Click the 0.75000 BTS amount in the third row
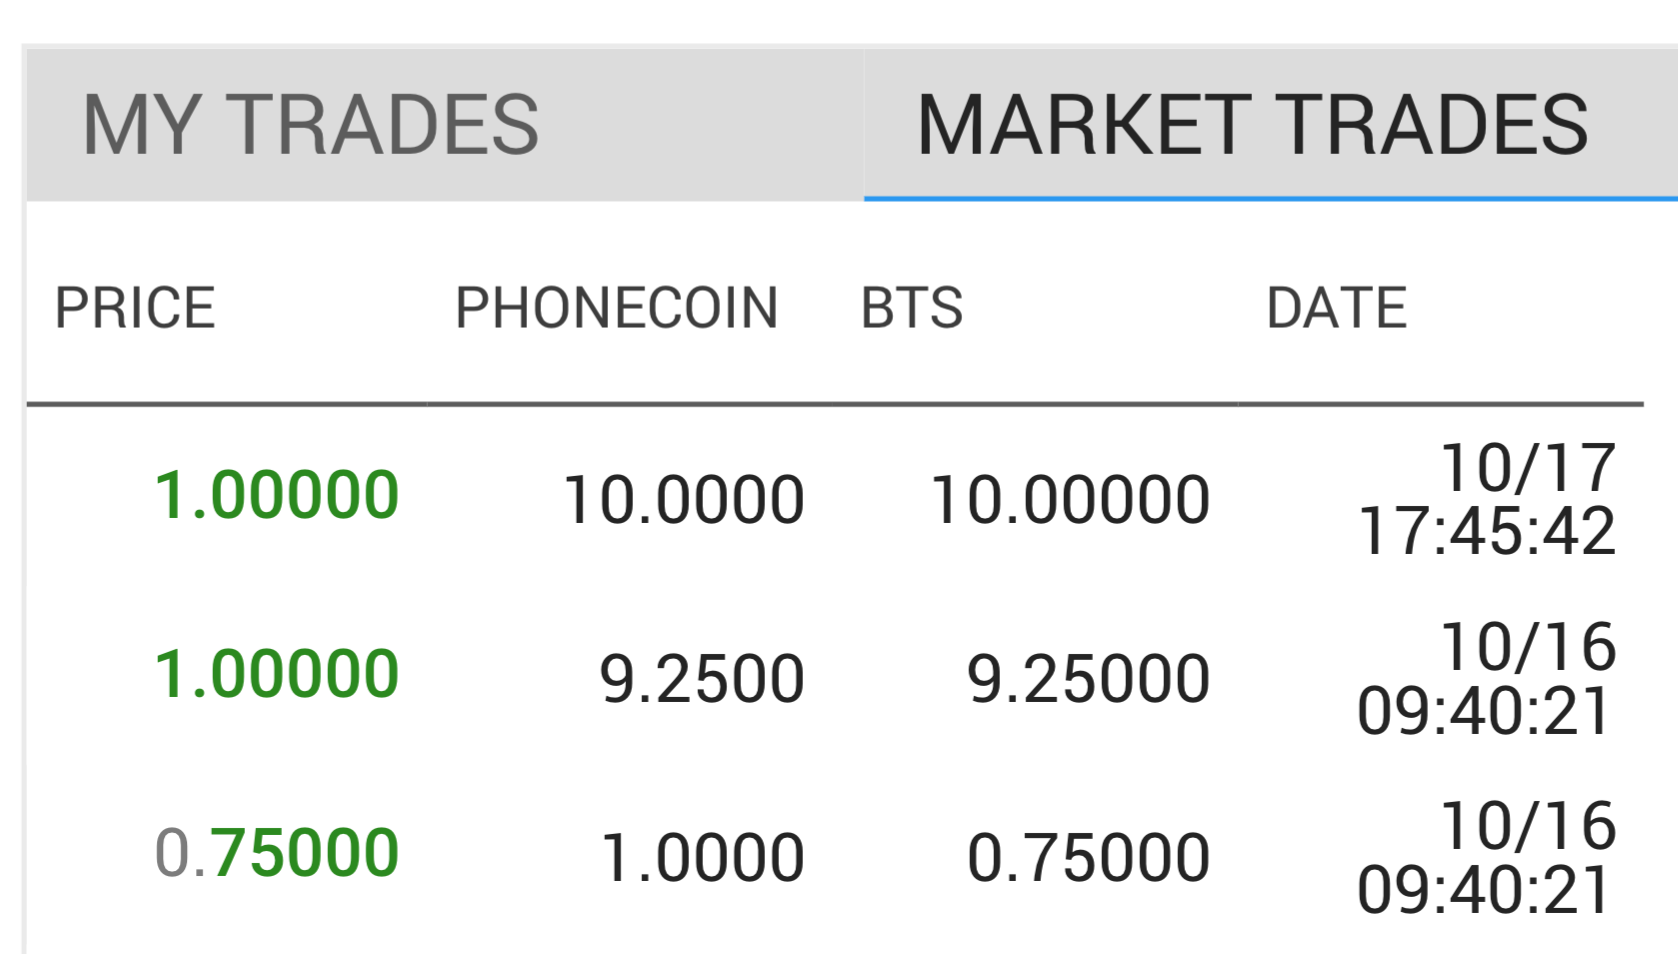 pos(1088,858)
